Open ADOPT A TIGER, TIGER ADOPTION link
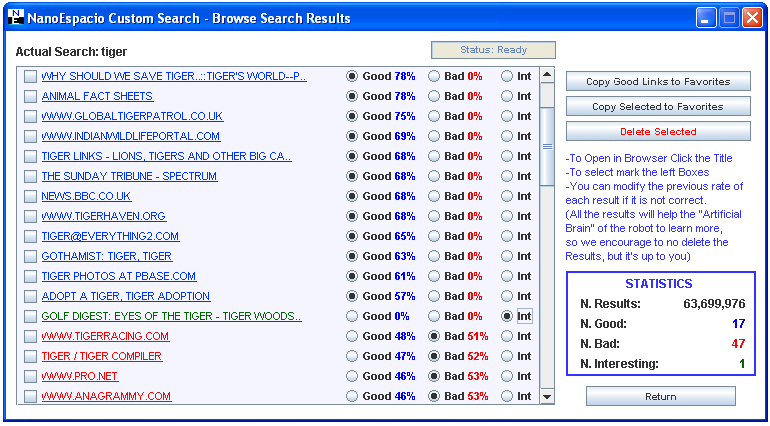 click(x=126, y=296)
